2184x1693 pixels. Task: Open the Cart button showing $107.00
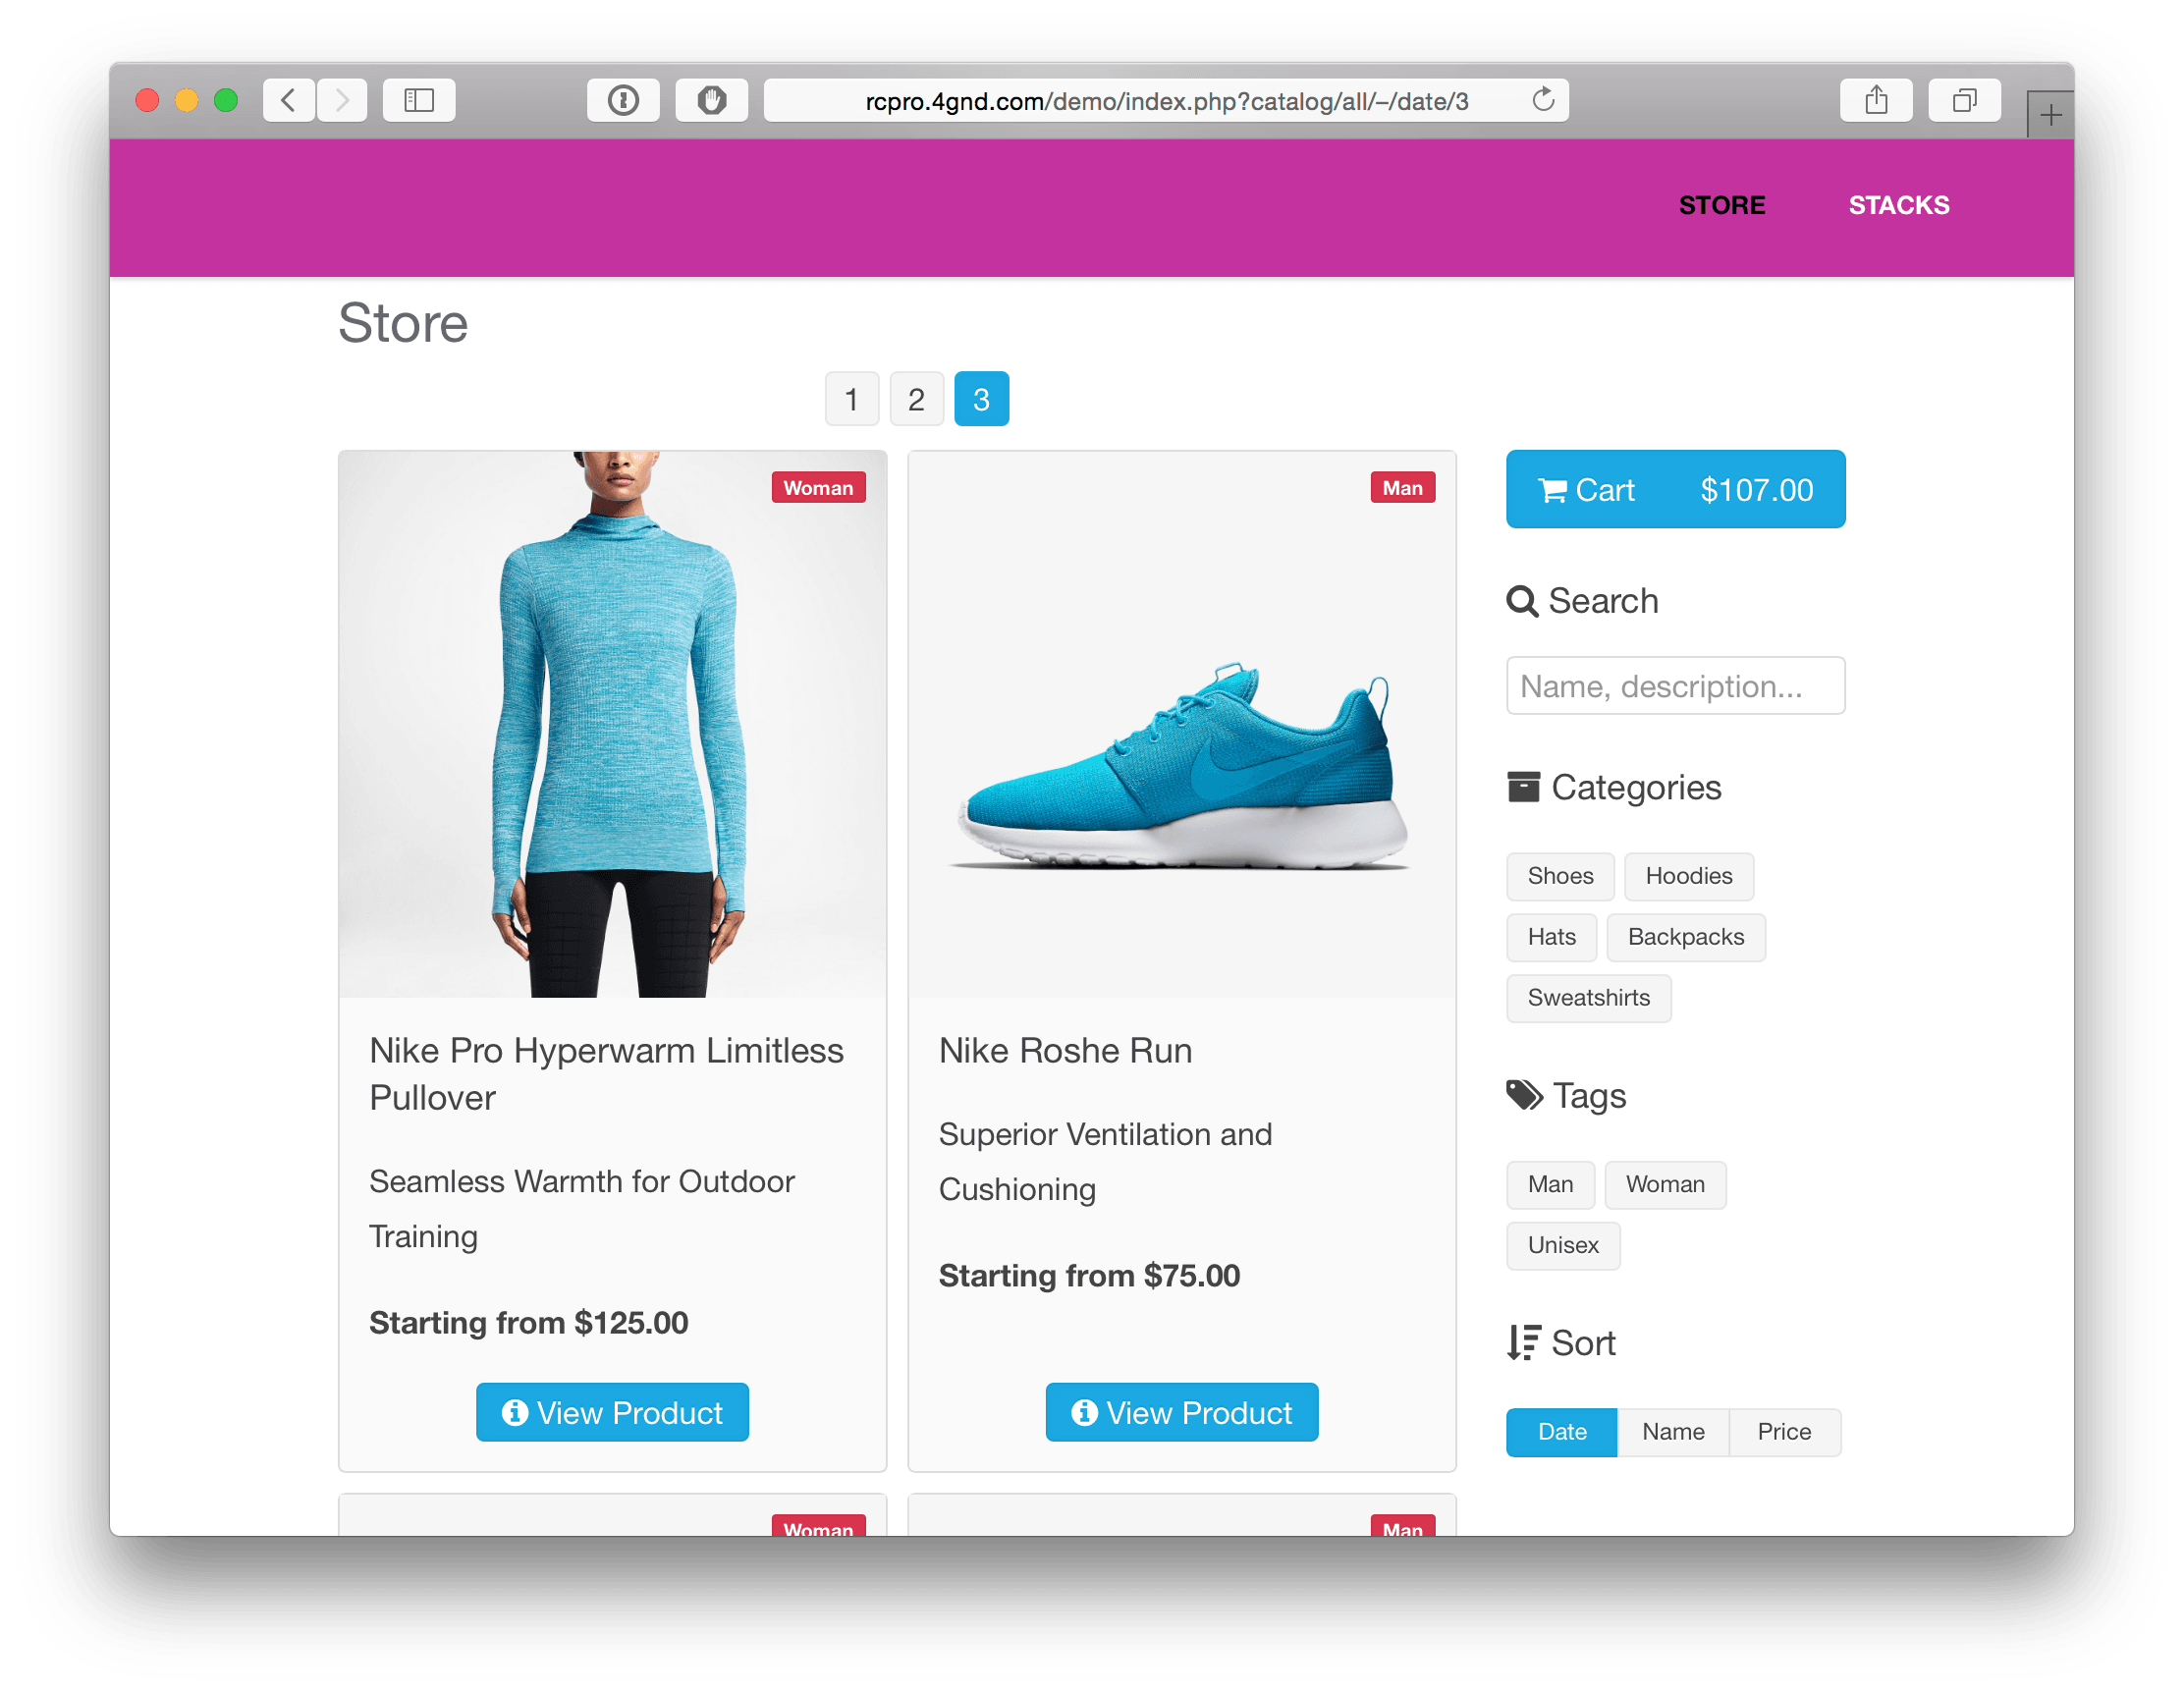point(1675,489)
